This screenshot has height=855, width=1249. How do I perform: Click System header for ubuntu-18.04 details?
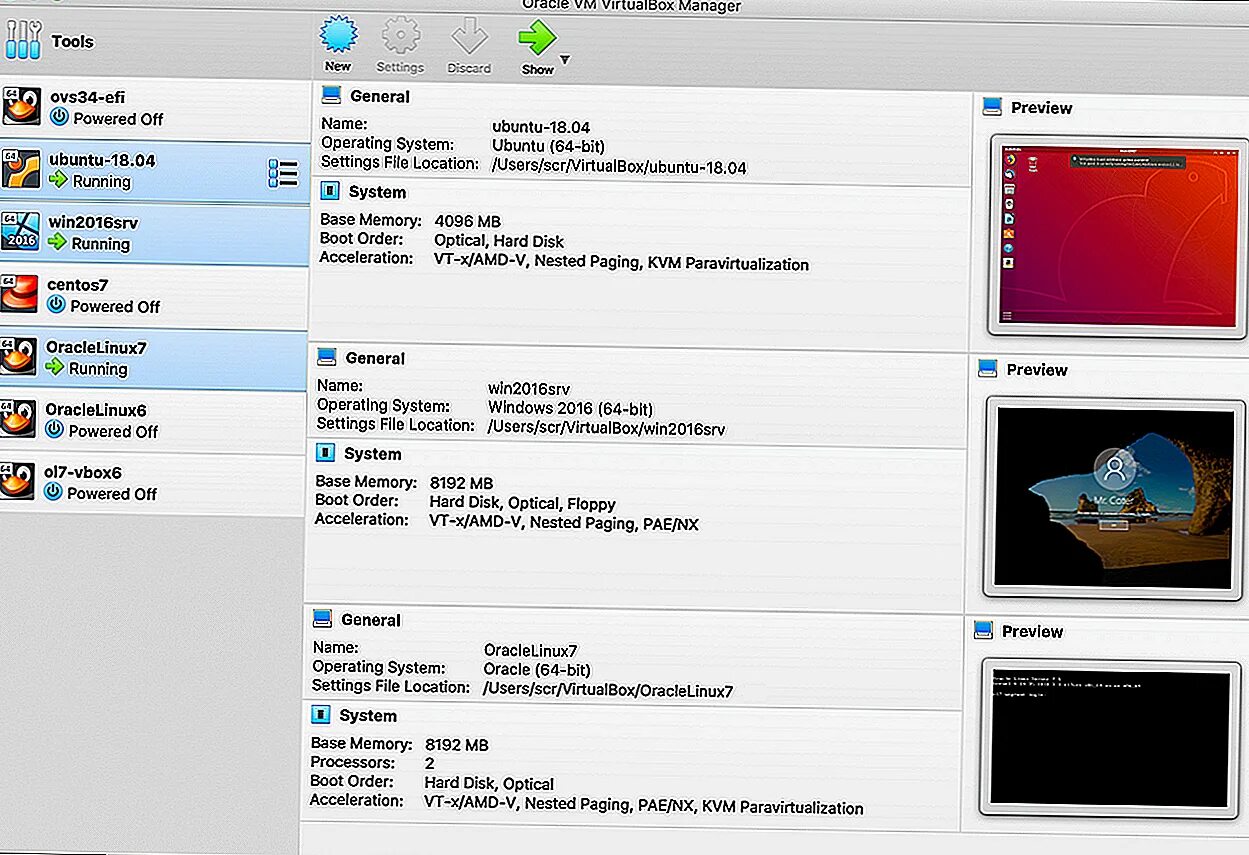(x=377, y=192)
